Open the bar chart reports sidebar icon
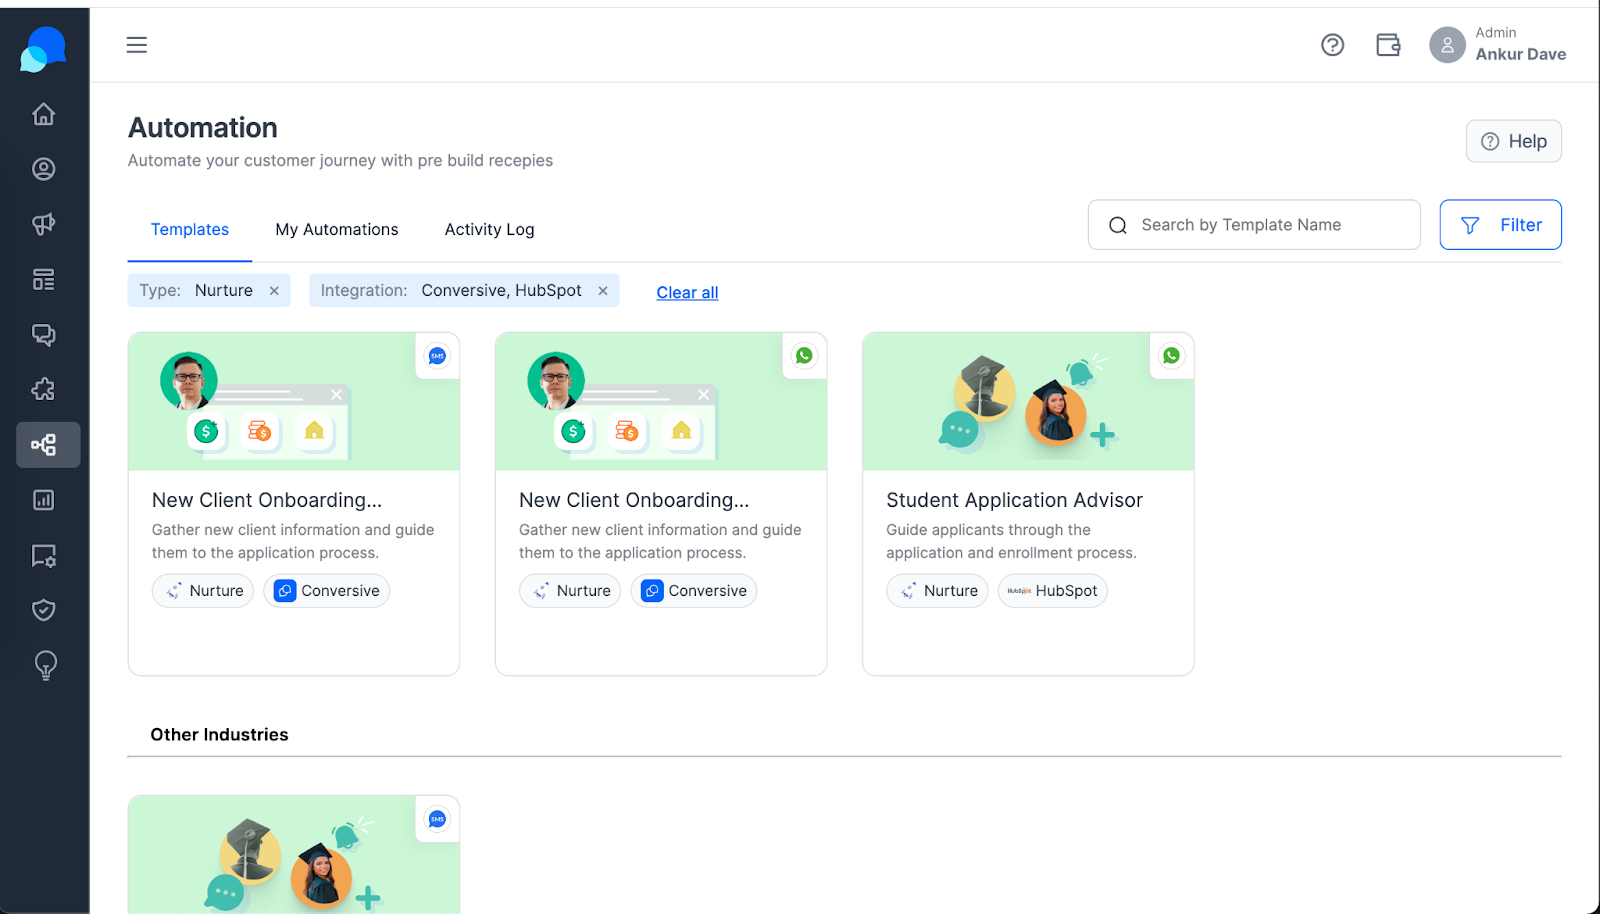 click(x=43, y=500)
